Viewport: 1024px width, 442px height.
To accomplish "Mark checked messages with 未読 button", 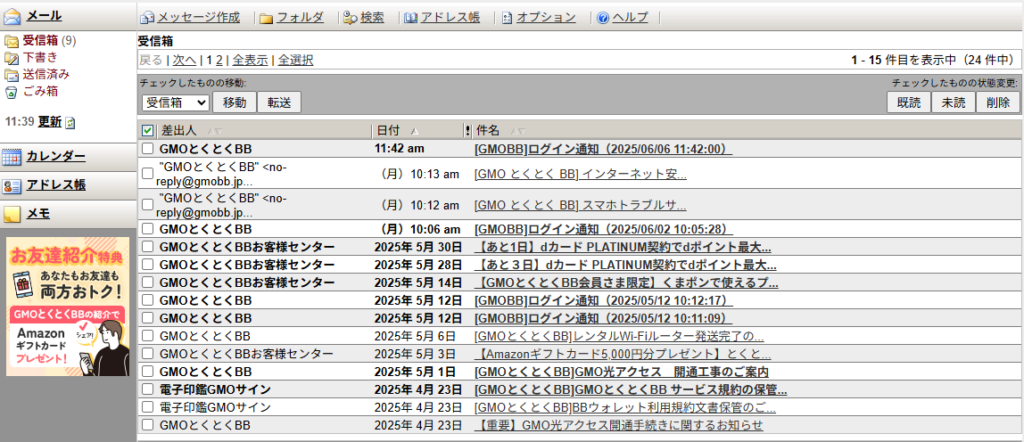I will [953, 103].
